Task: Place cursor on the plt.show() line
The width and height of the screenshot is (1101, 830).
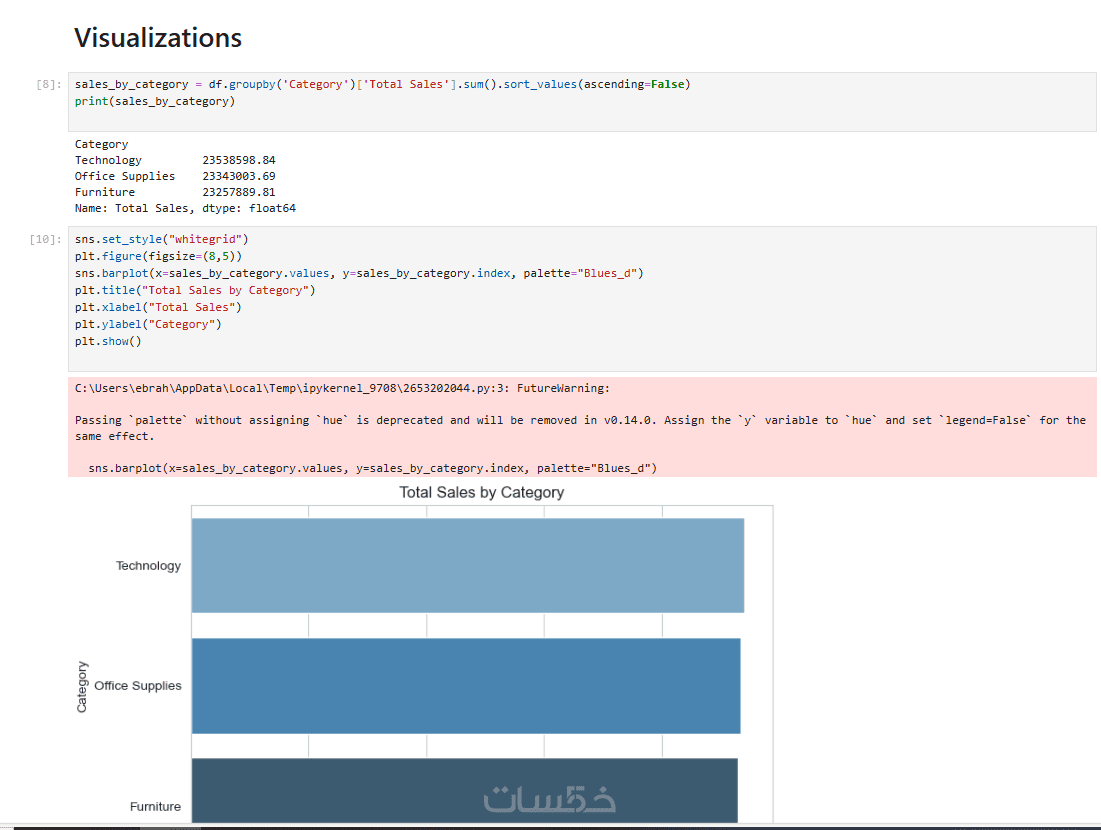Action: coord(108,342)
